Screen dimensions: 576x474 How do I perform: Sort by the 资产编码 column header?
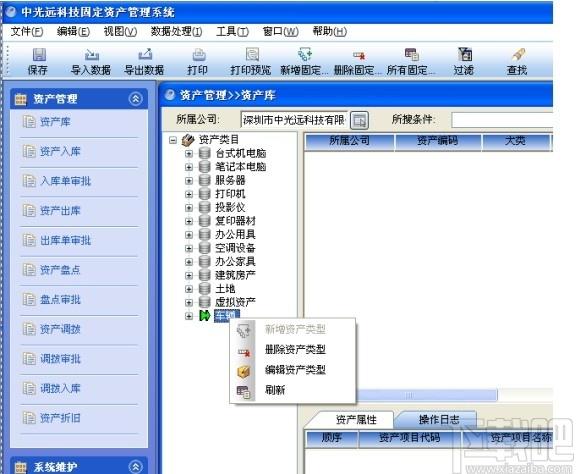pyautogui.click(x=438, y=141)
